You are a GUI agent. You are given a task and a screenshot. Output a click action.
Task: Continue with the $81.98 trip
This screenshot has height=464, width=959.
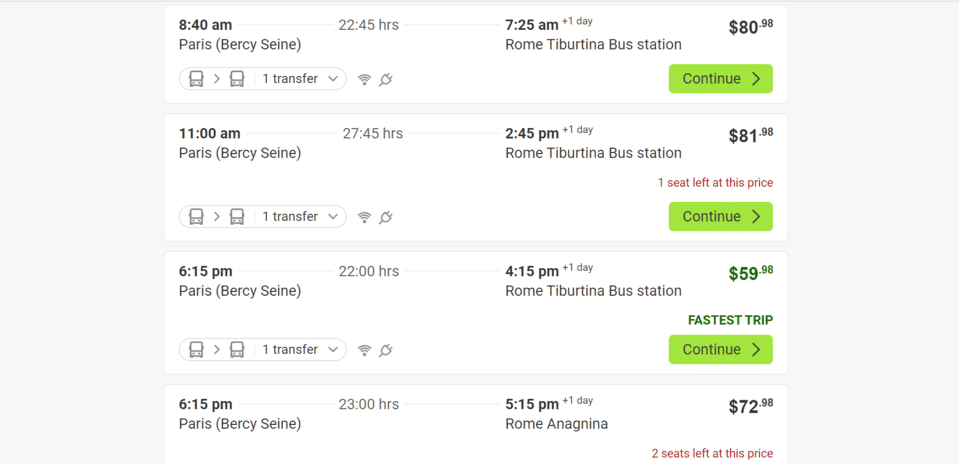[720, 217]
